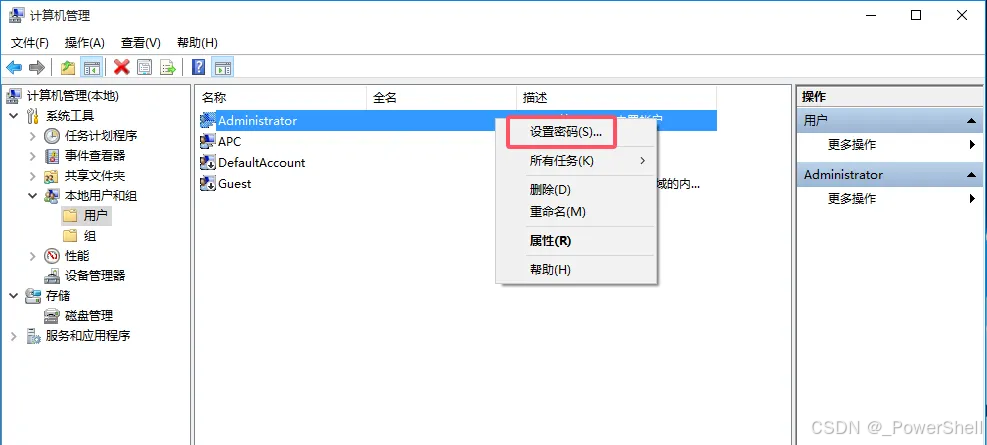Toggle the show/hide action pane toolbar icon

(x=223, y=67)
